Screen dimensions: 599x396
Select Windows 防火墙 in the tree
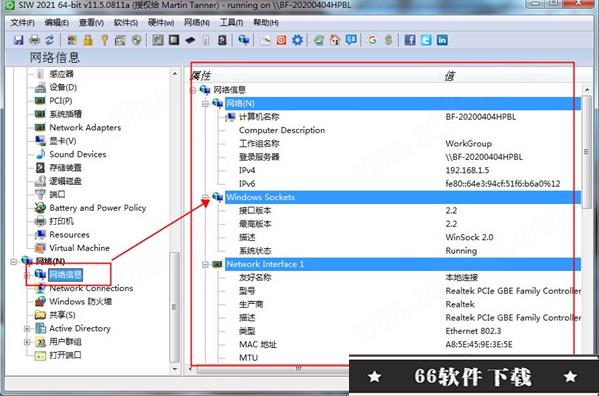(x=81, y=302)
